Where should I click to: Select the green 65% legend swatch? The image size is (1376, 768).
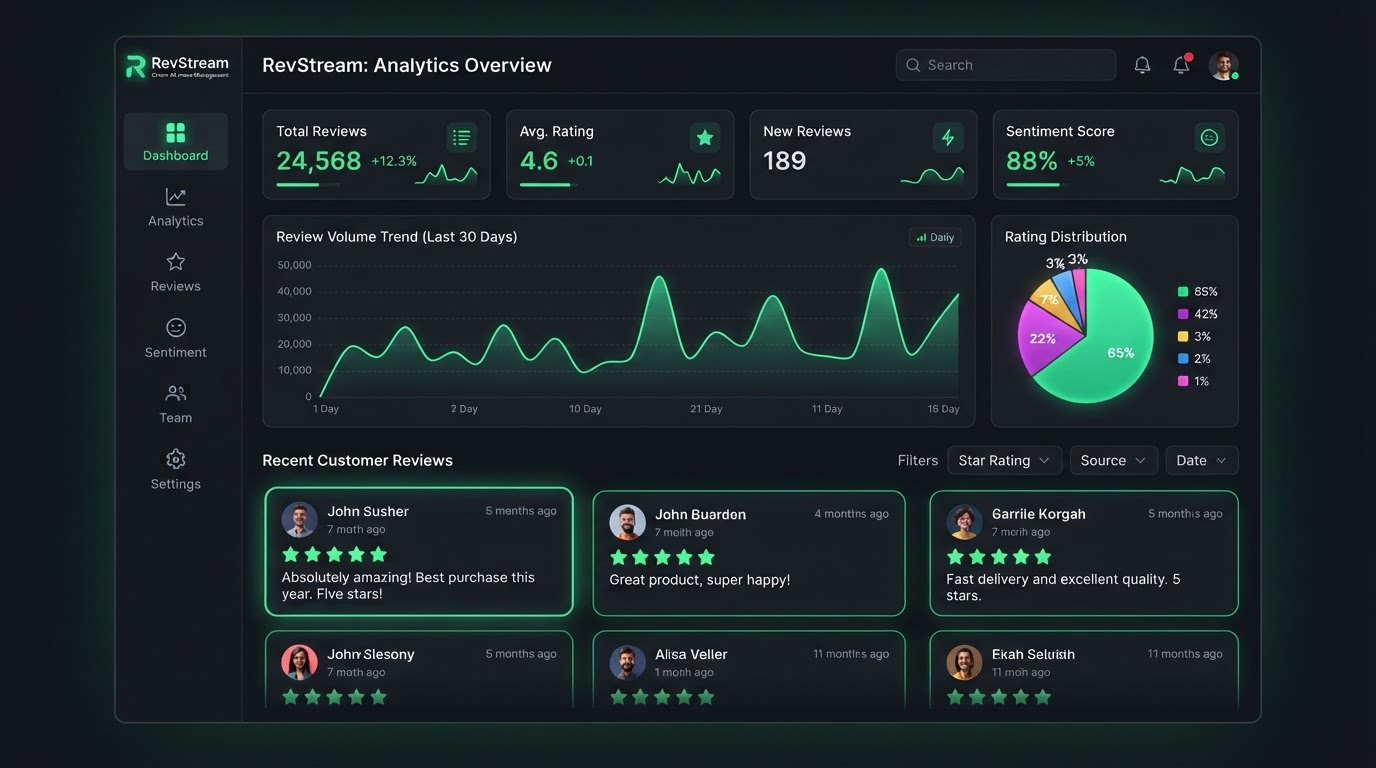(1183, 292)
